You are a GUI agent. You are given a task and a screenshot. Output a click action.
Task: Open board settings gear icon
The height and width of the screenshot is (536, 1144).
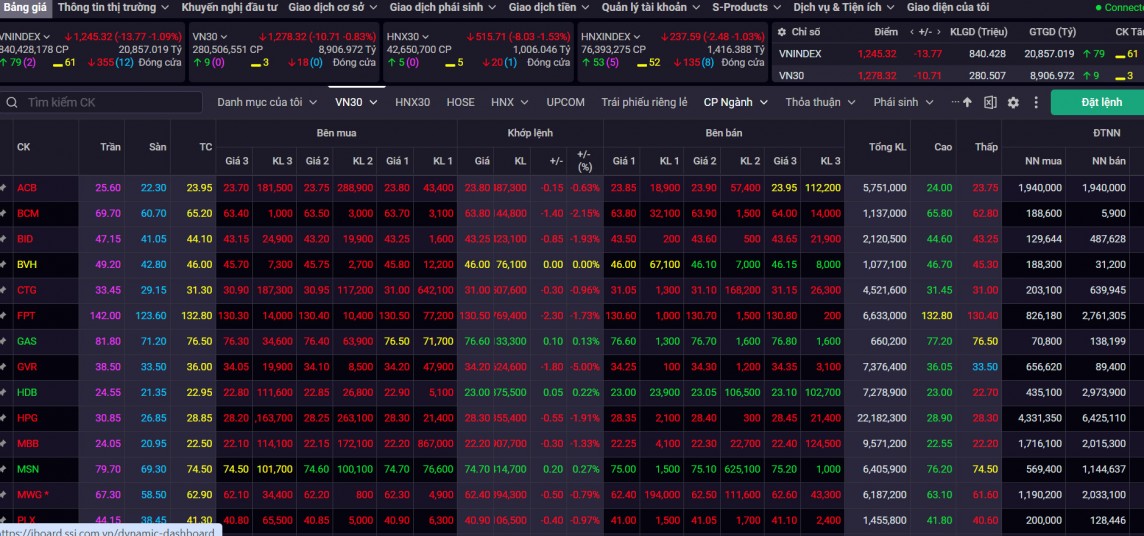(1013, 102)
